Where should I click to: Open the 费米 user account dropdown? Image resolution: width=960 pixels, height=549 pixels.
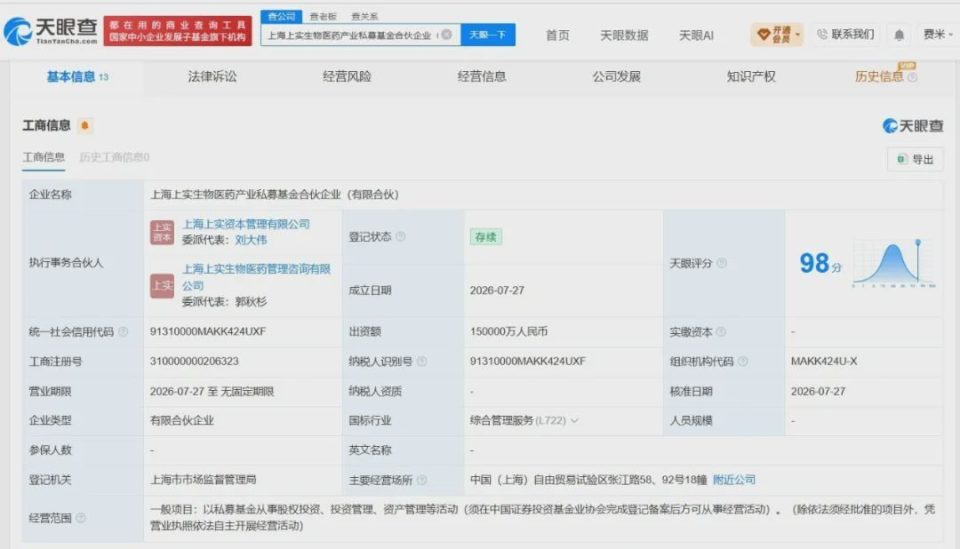click(x=938, y=34)
